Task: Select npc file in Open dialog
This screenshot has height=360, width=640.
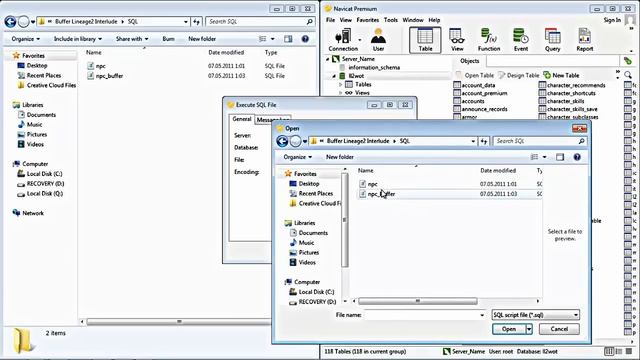Action: (x=369, y=184)
